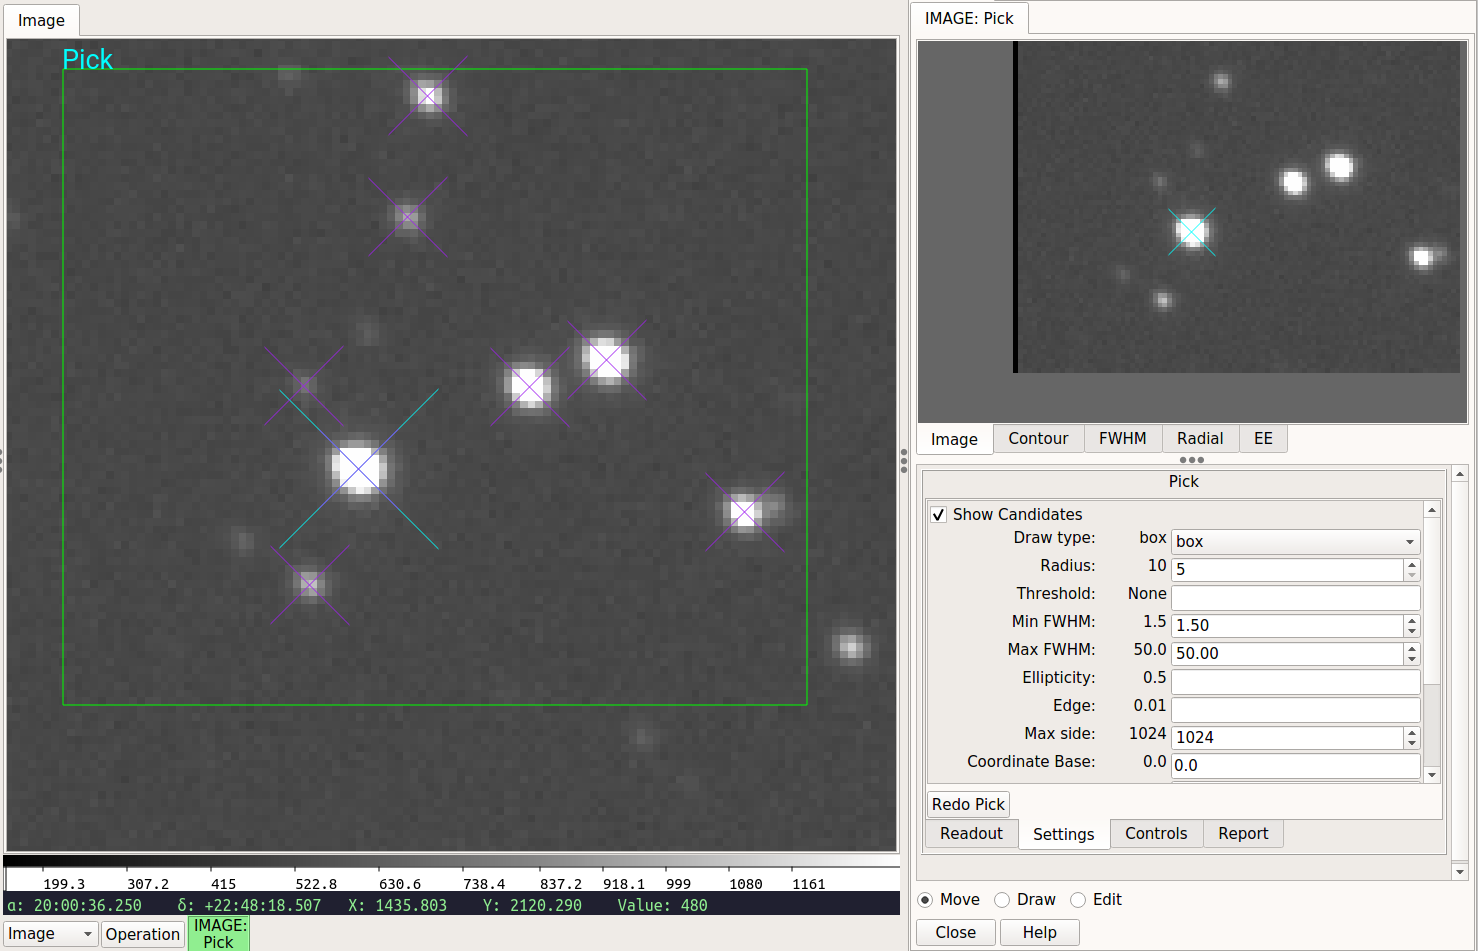1478x951 pixels.
Task: Select the Image tab under pick preview
Action: [954, 439]
